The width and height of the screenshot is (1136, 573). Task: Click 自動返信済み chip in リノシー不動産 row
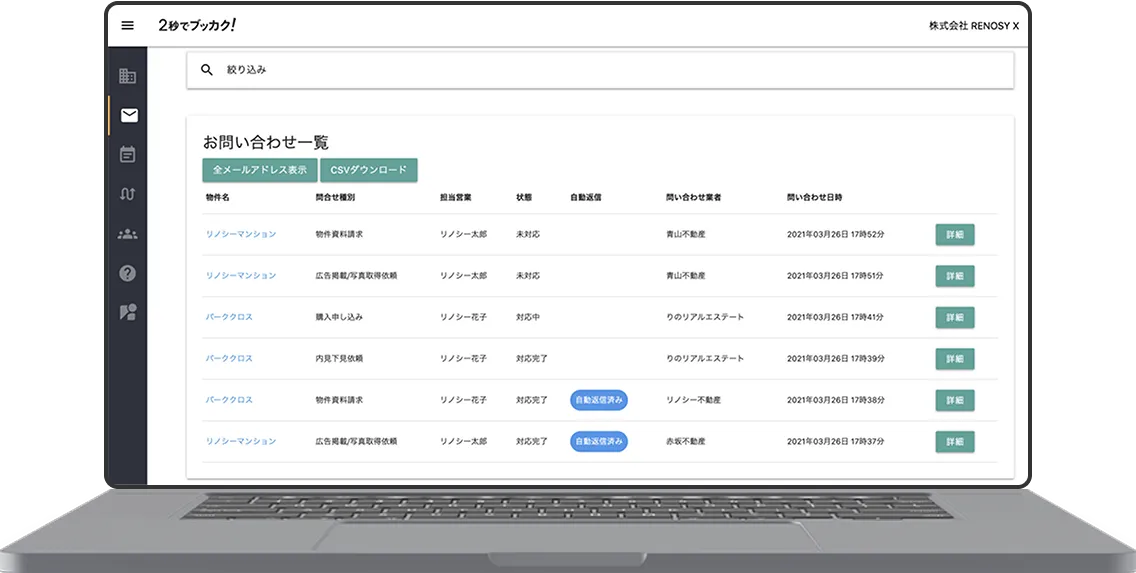click(x=599, y=400)
